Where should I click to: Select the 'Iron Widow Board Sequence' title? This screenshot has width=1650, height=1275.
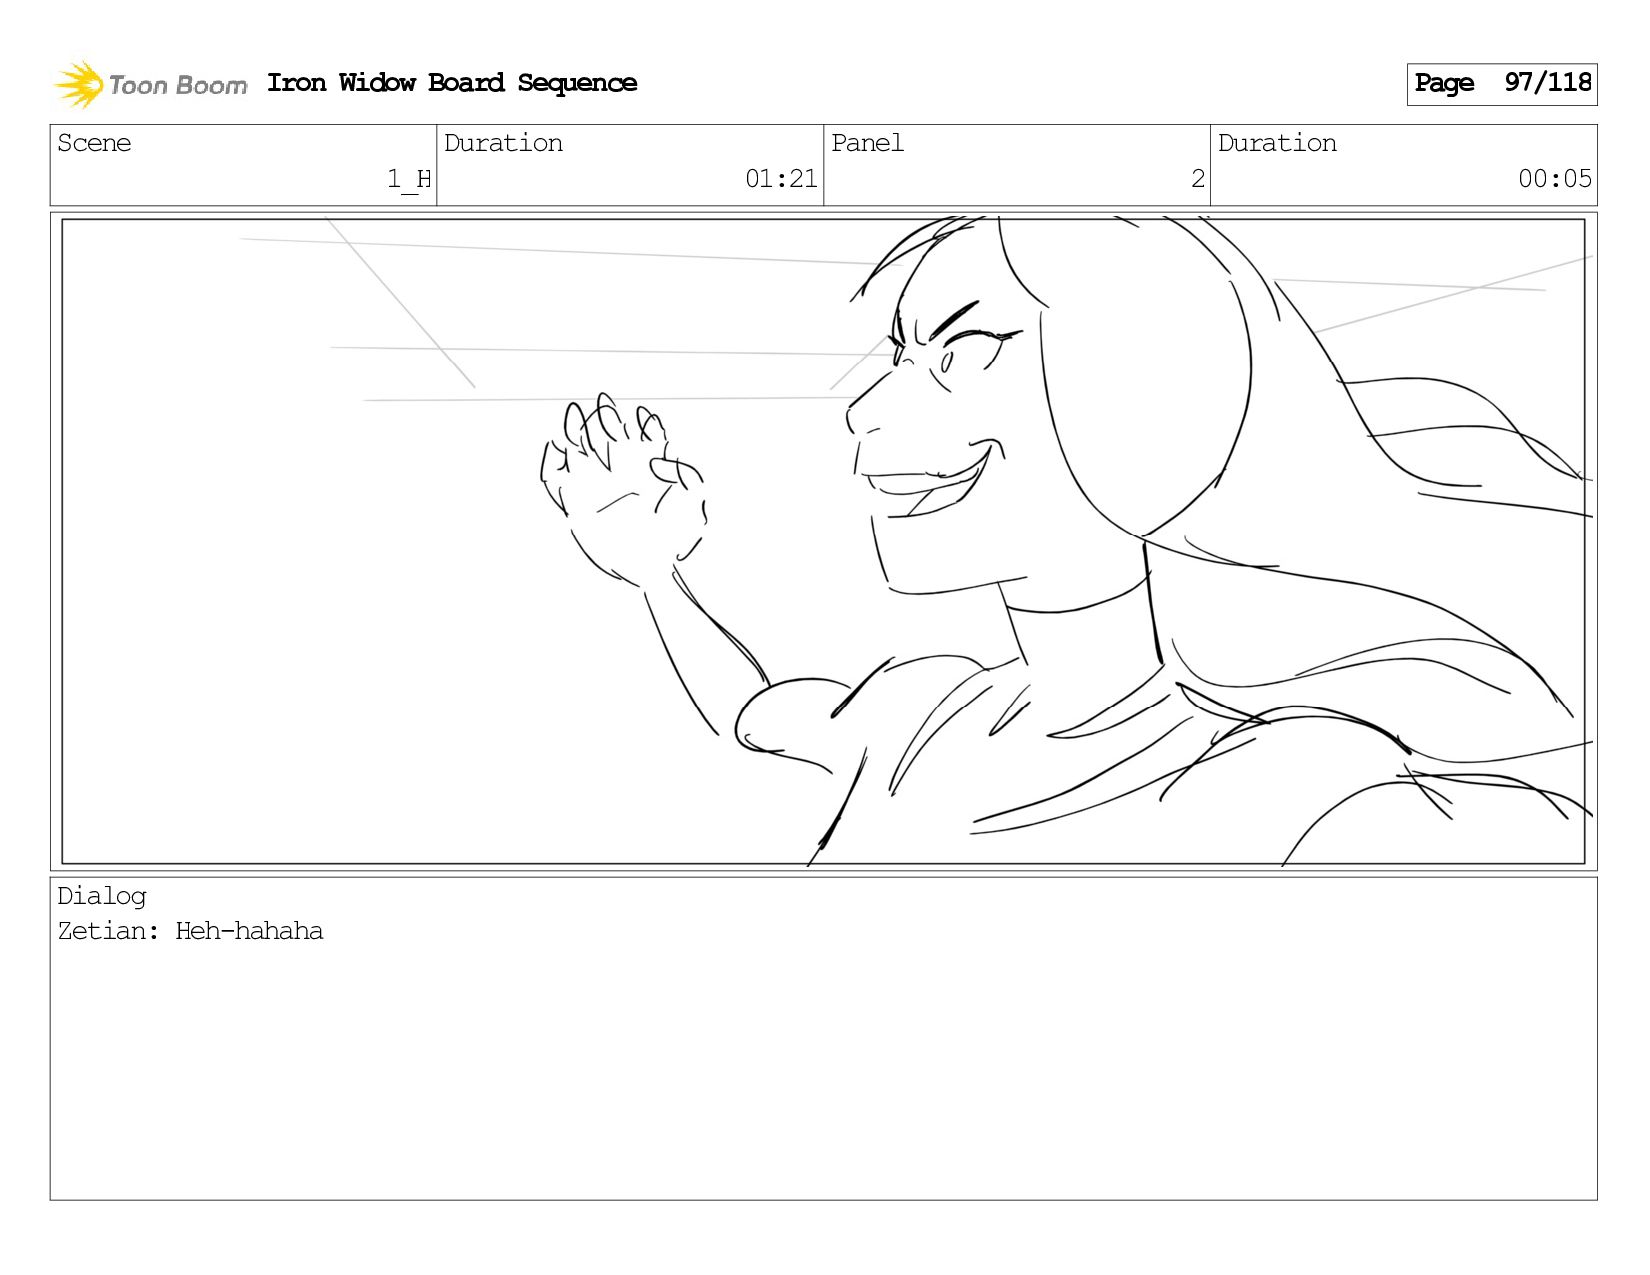452,83
